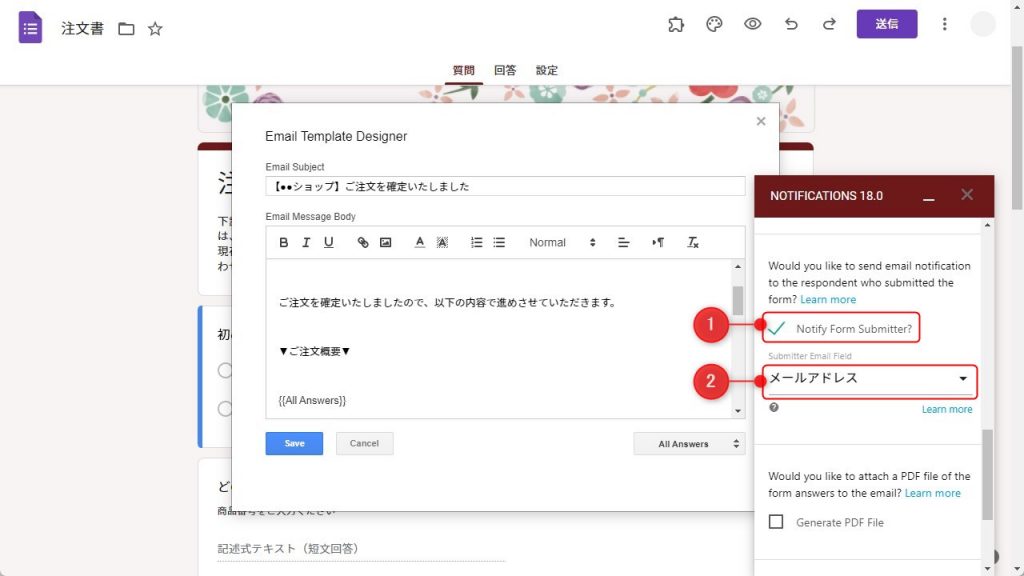Move form to folder icon
The height and width of the screenshot is (576, 1024).
[126, 29]
